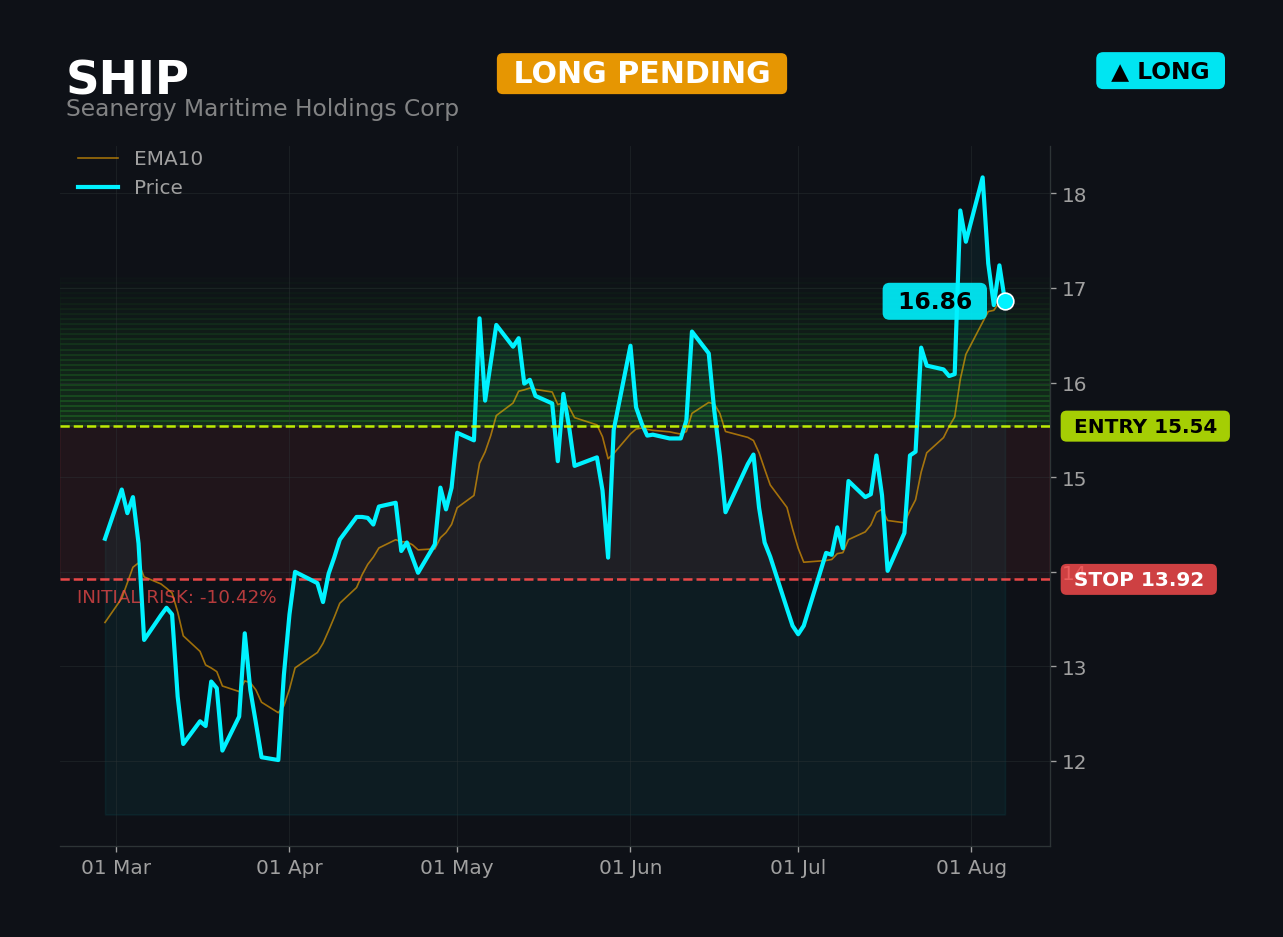
Task: Click the 15 price axis label
Action: (1074, 479)
